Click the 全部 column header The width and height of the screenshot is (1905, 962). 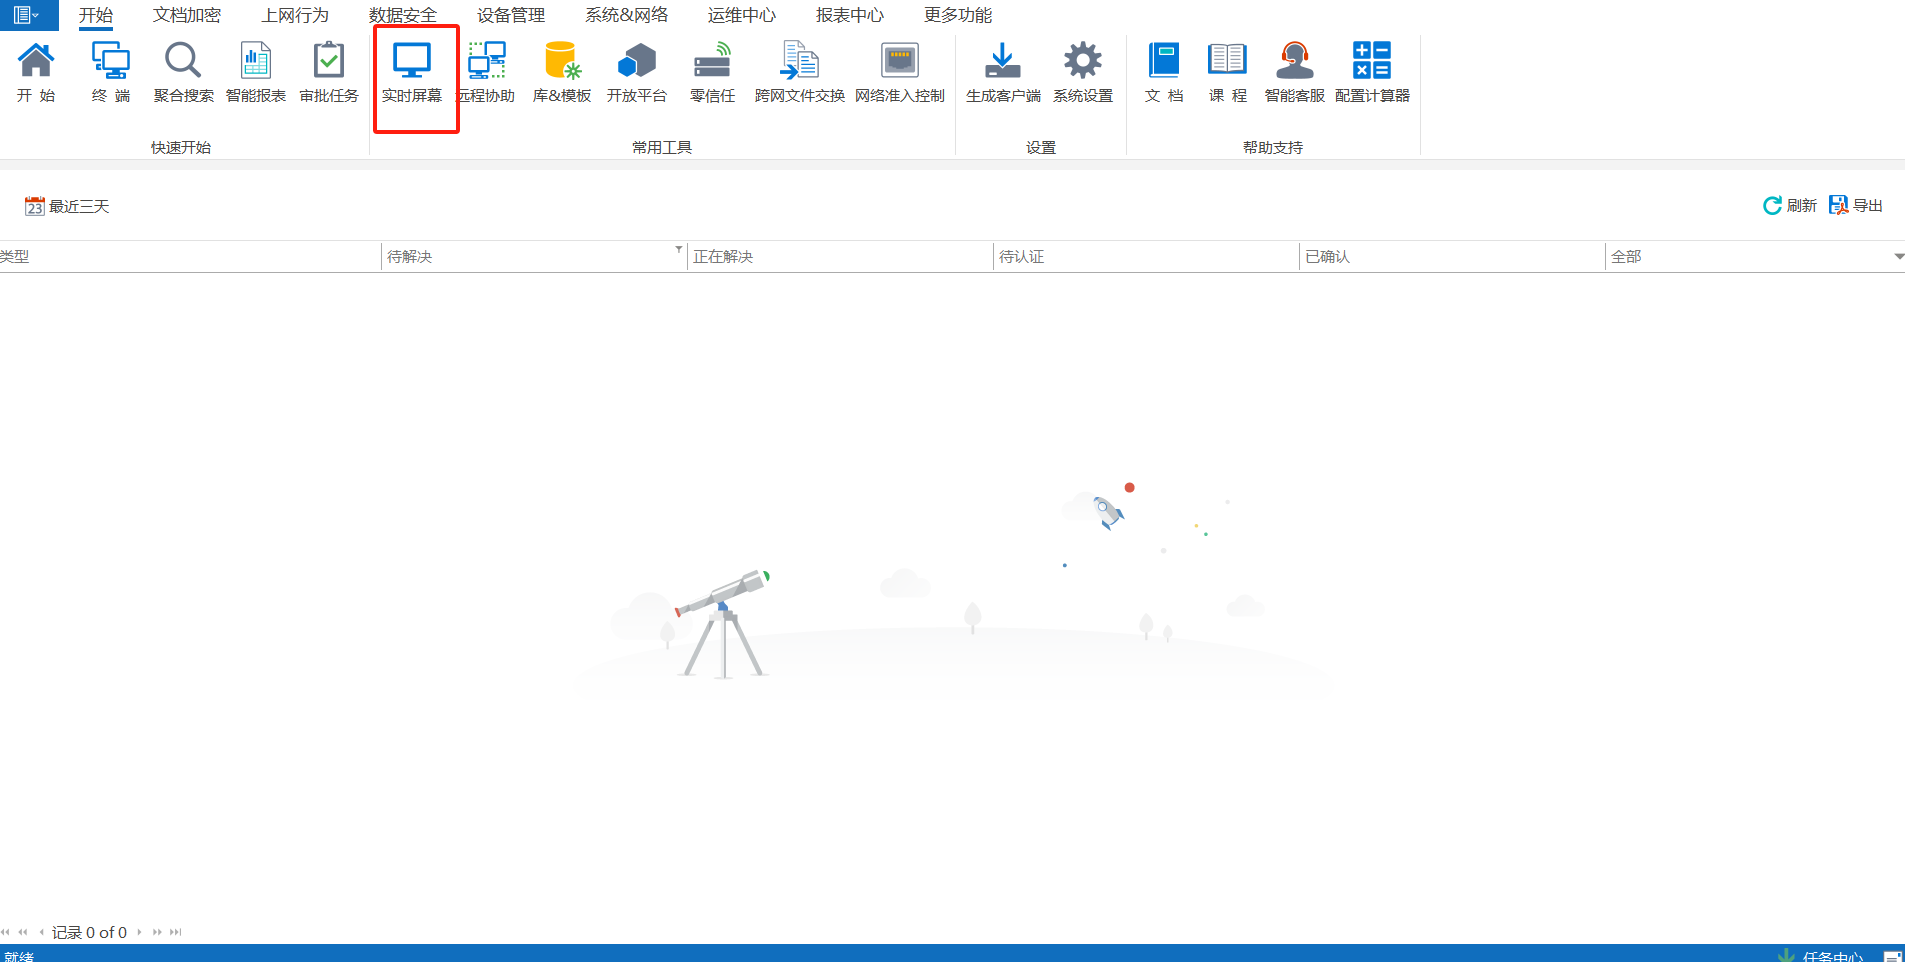pos(1755,257)
